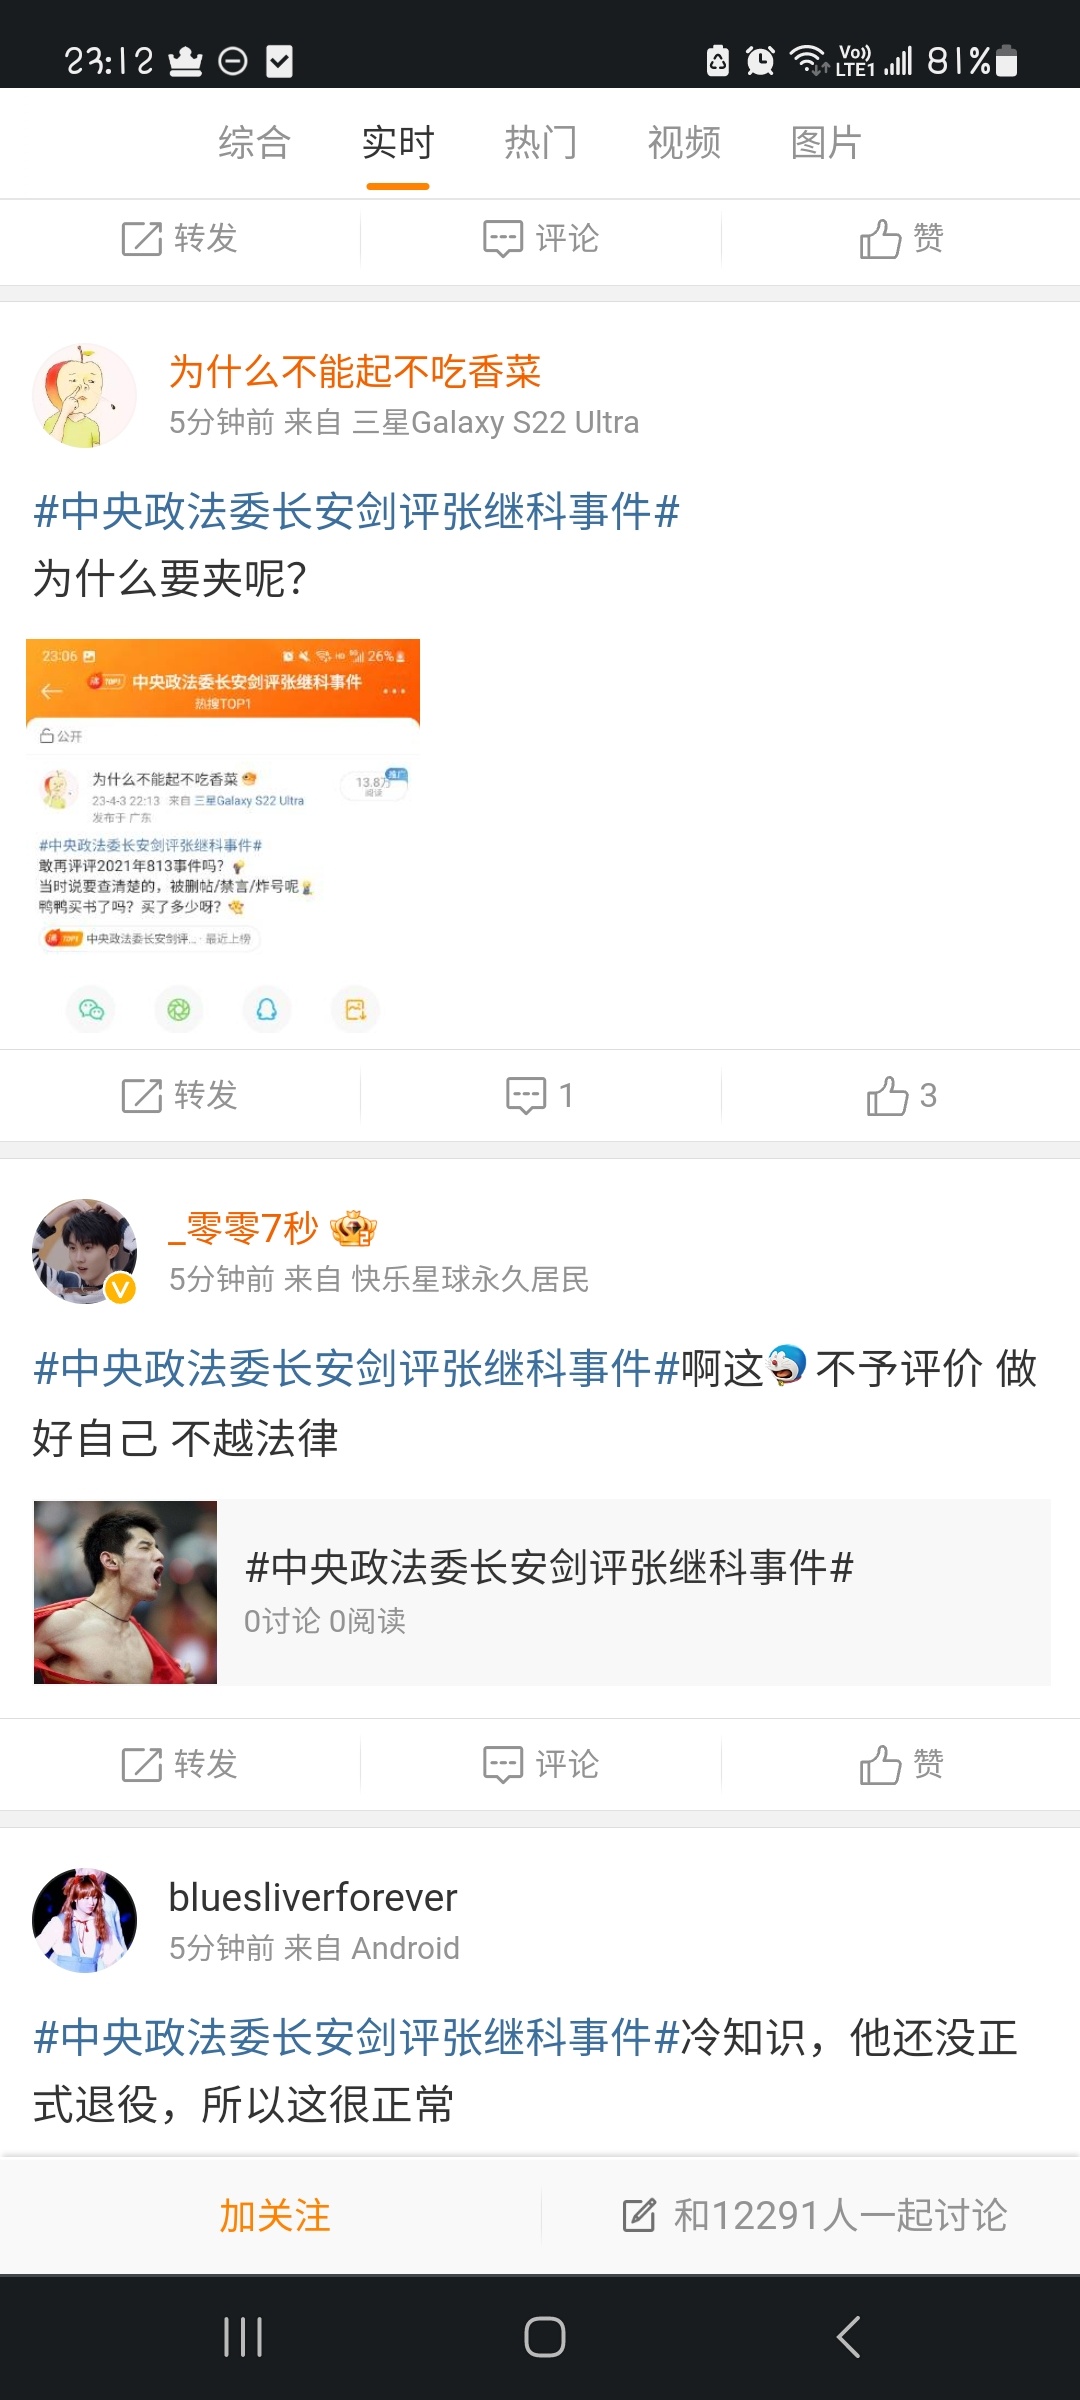Like the post with 3 likes
Image resolution: width=1080 pixels, height=2400 pixels.
(901, 1095)
